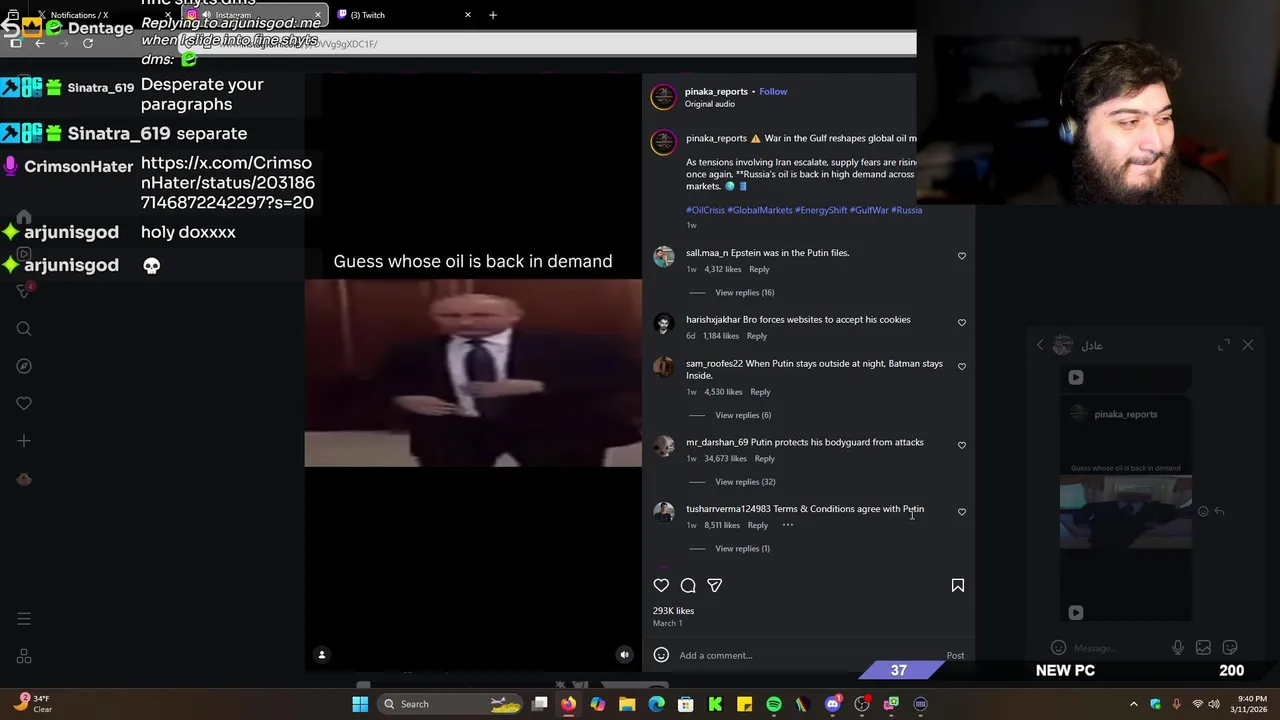The height and width of the screenshot is (720, 1280).
Task: Like the tusharrverma124983 Terms & Conditions comment
Action: click(962, 512)
